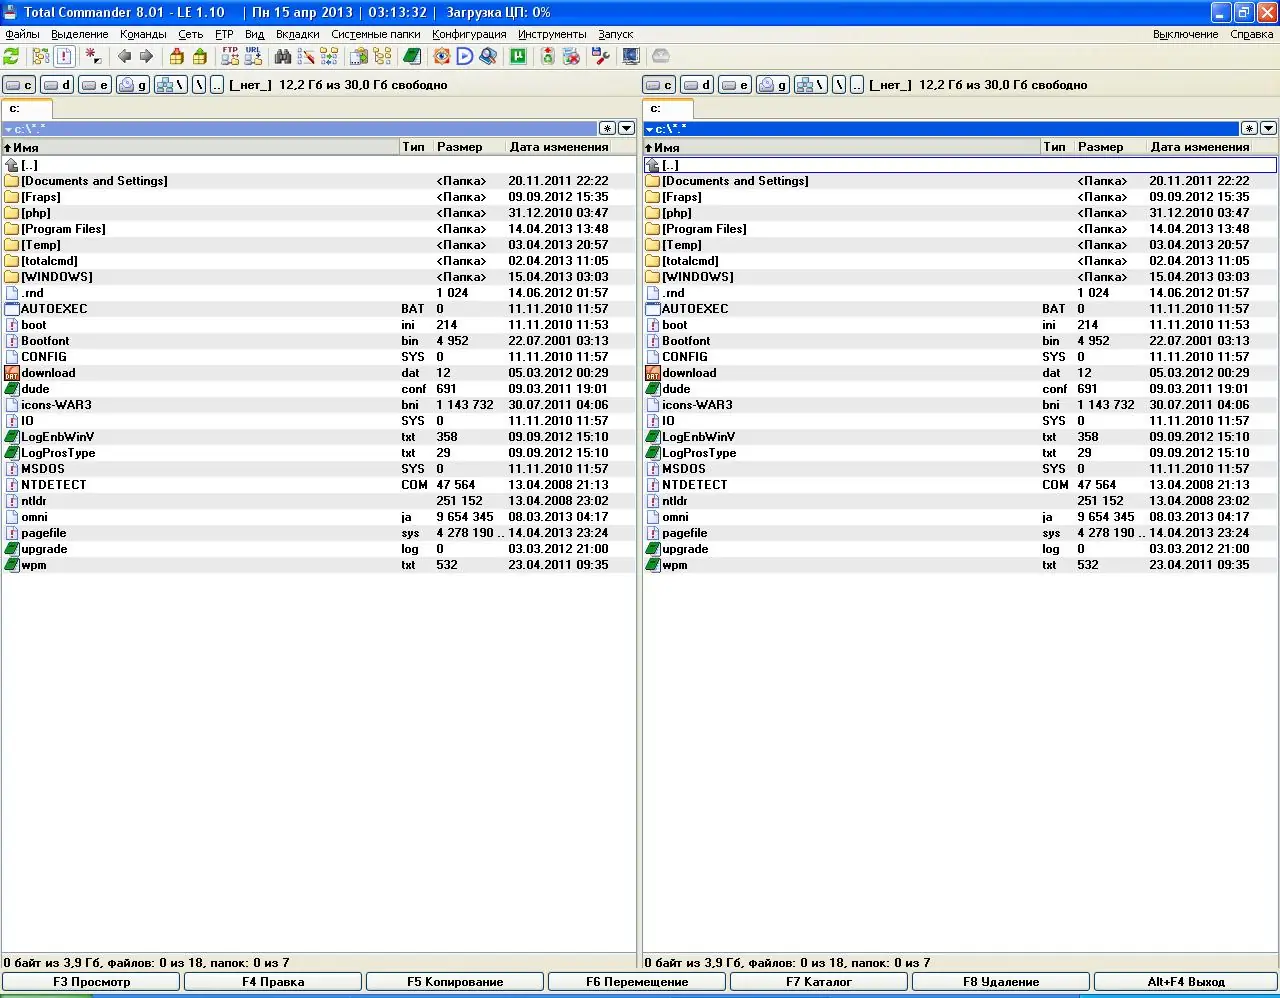Open the Справка menu

click(x=1251, y=34)
